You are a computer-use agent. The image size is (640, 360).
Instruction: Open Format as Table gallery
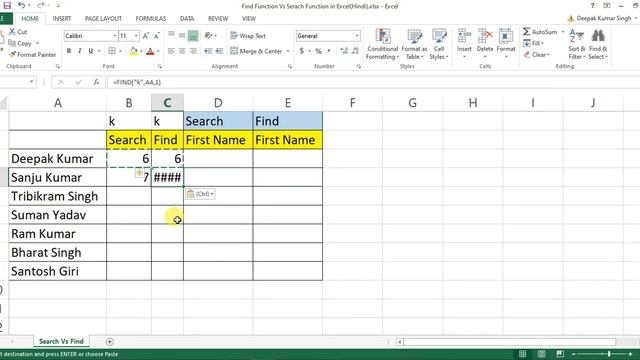(x=414, y=44)
